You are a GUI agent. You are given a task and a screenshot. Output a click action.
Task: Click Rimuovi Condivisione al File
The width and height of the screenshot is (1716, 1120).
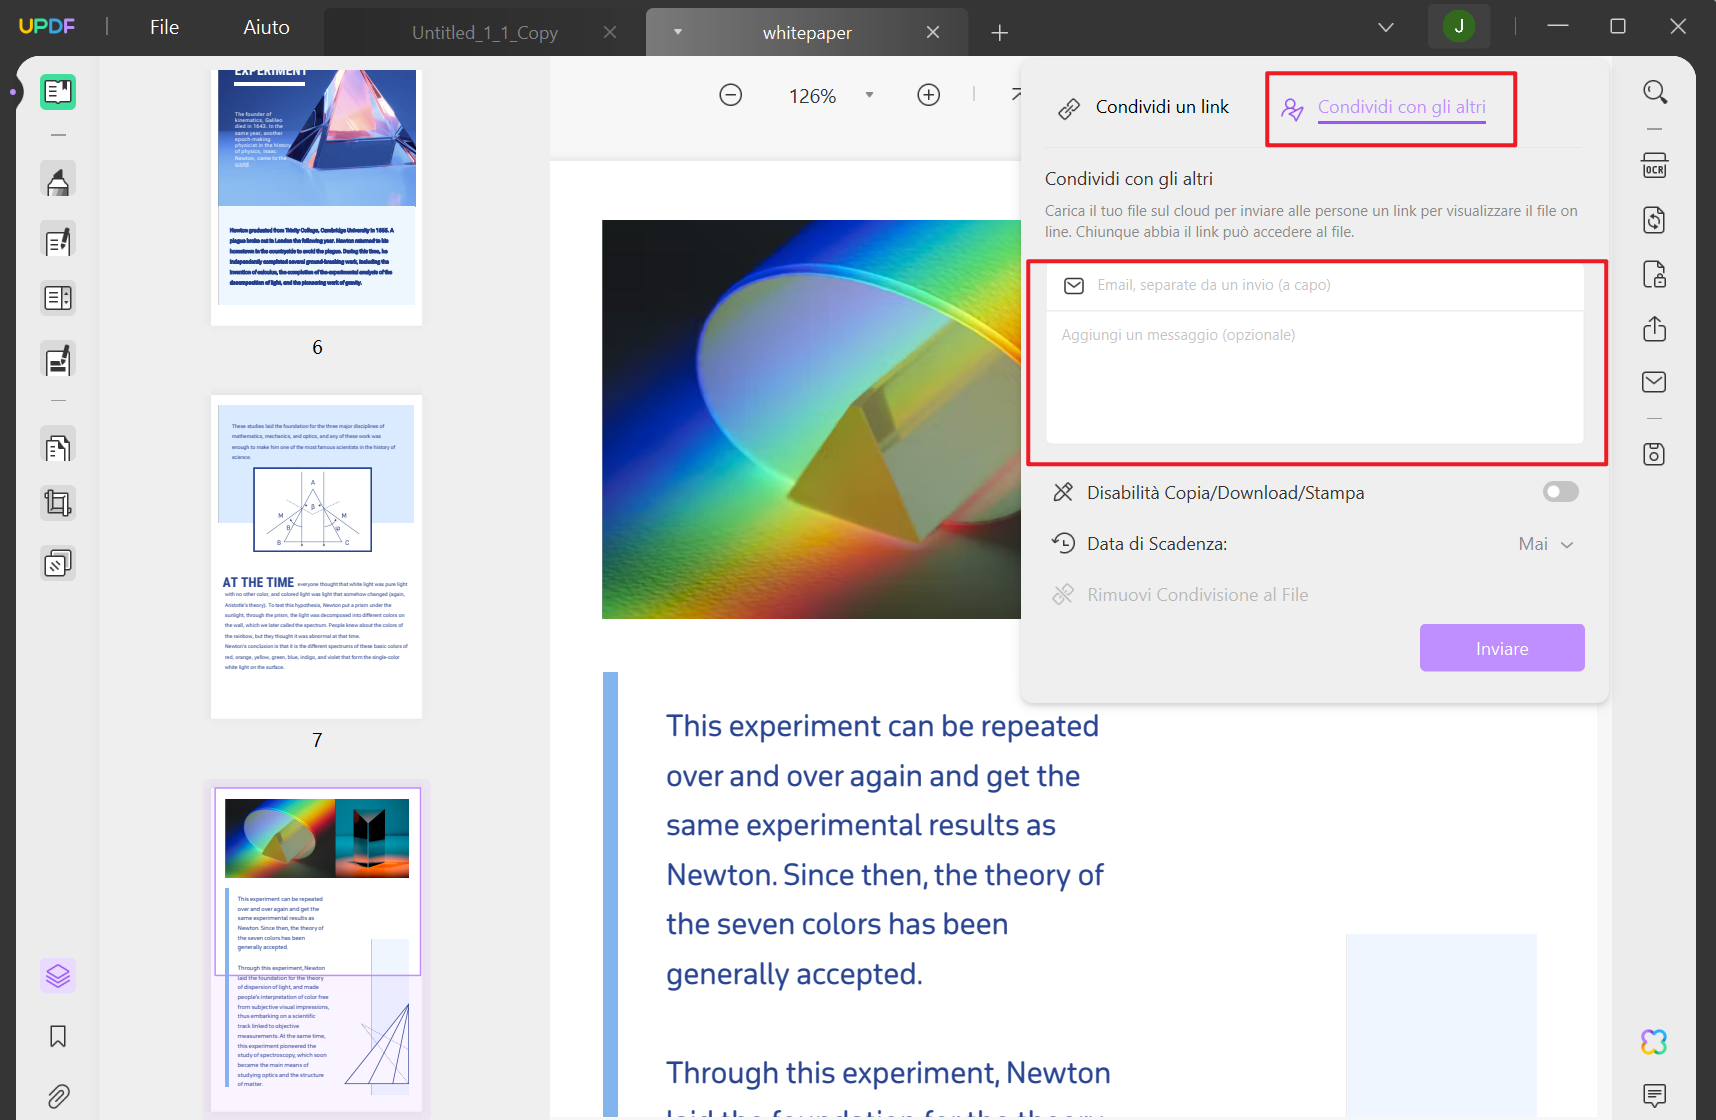coord(1180,595)
